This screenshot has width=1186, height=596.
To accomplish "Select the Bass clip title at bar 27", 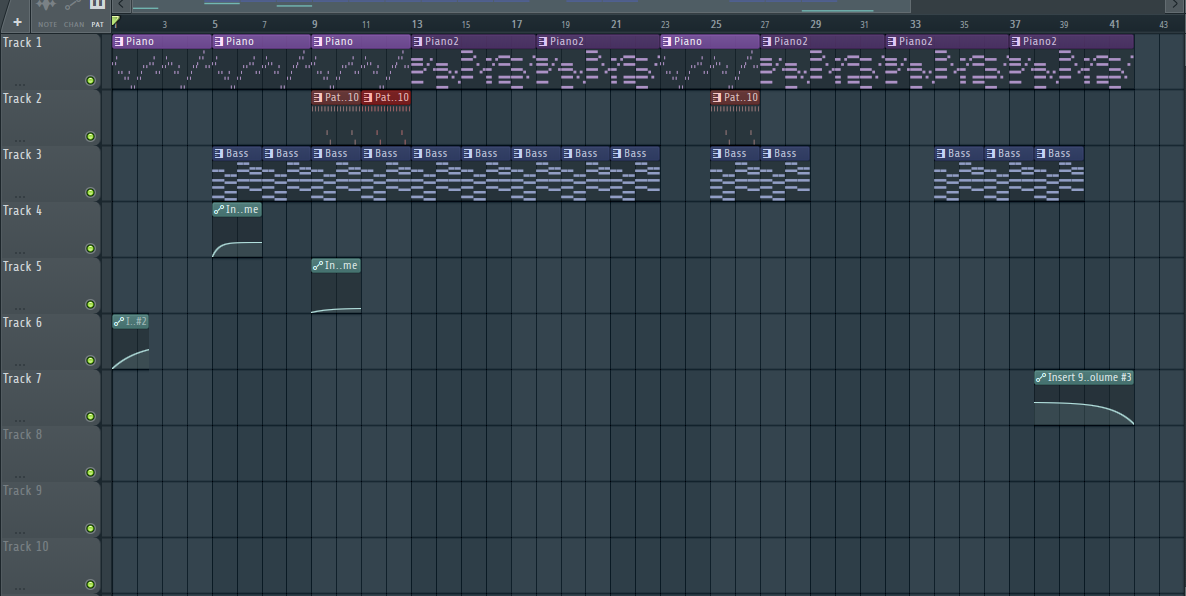I will 785,154.
